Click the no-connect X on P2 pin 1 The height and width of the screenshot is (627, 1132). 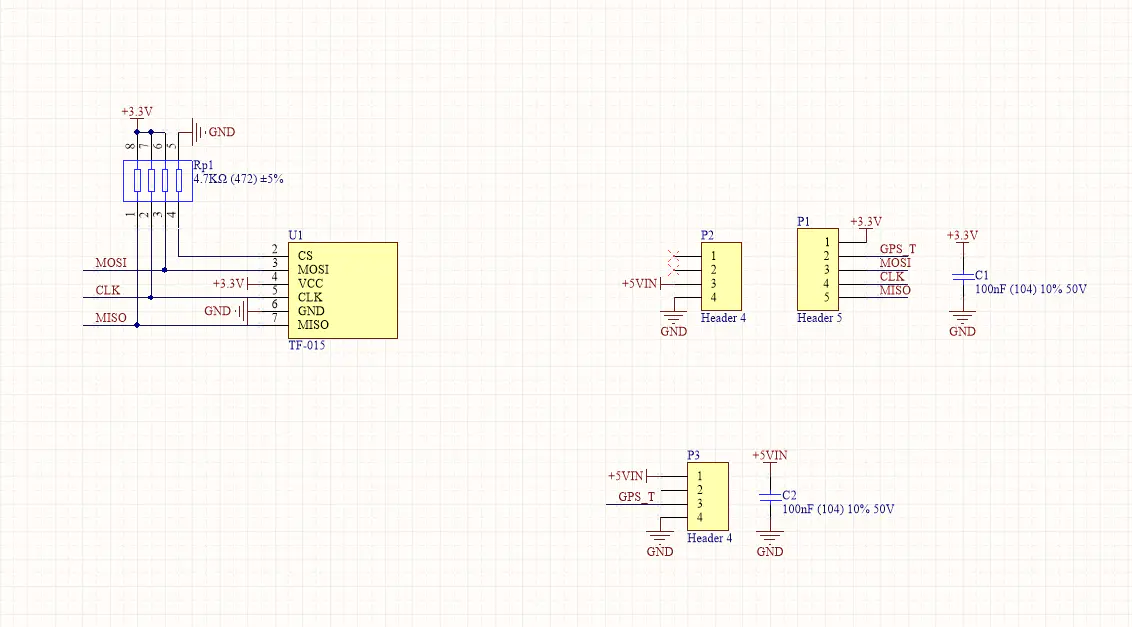[674, 262]
